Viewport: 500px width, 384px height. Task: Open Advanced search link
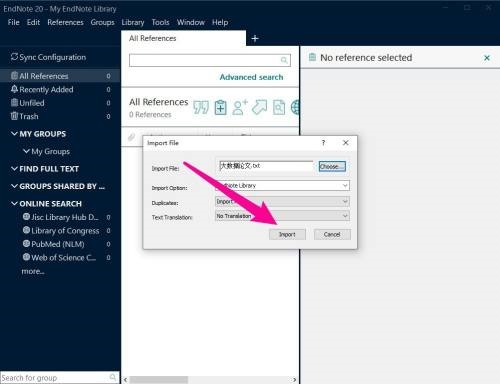[x=251, y=77]
